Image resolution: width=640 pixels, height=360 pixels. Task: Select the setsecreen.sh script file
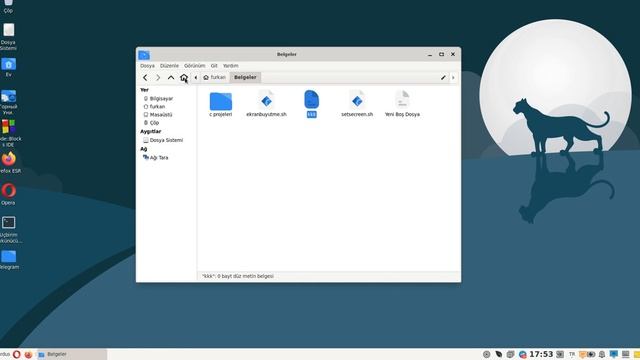click(x=357, y=104)
